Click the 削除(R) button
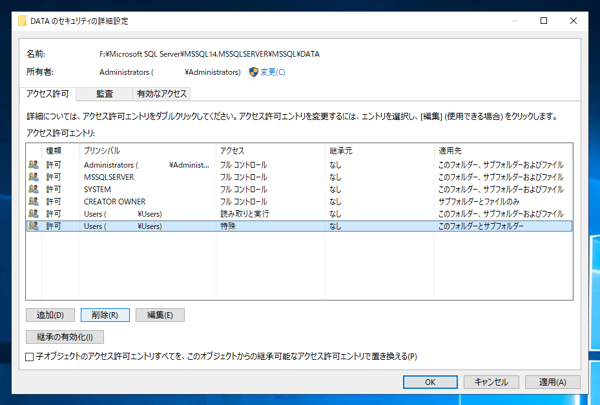600x405 pixels. [x=105, y=315]
